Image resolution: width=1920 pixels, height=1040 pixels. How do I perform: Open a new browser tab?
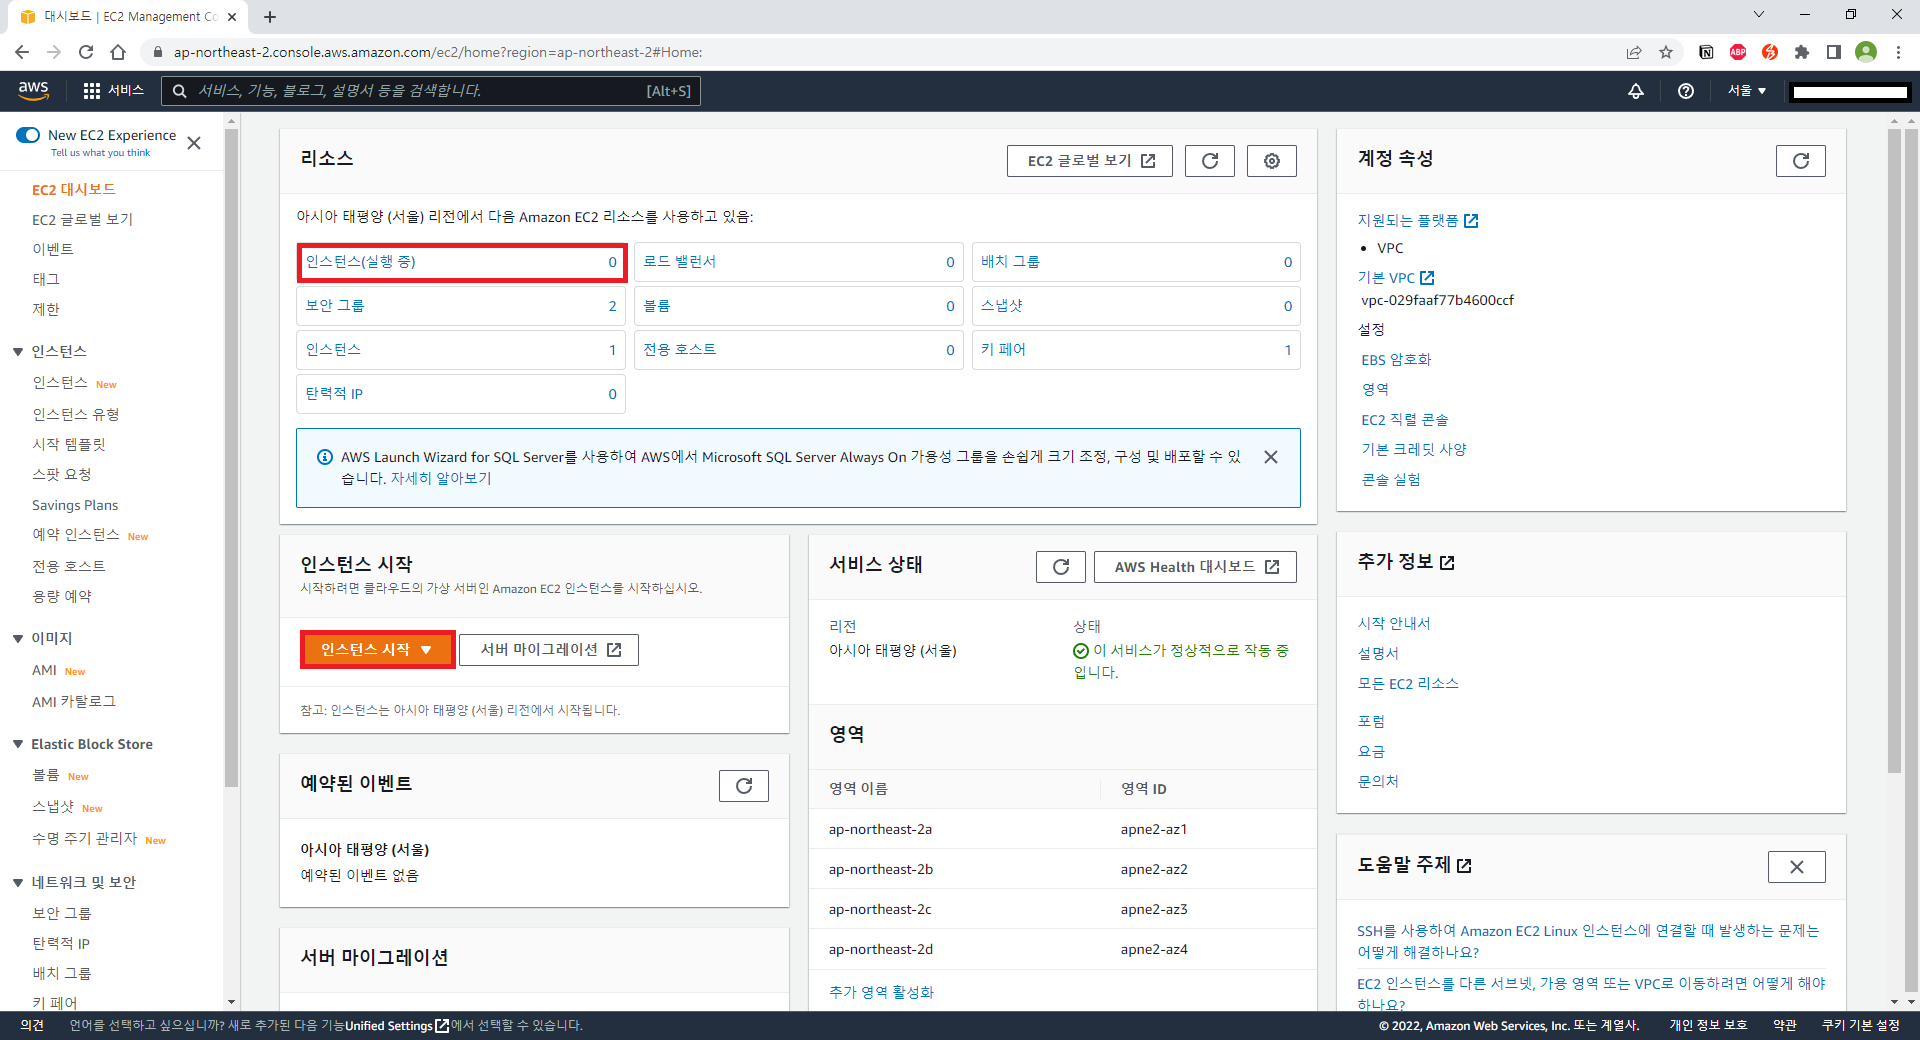coord(270,17)
